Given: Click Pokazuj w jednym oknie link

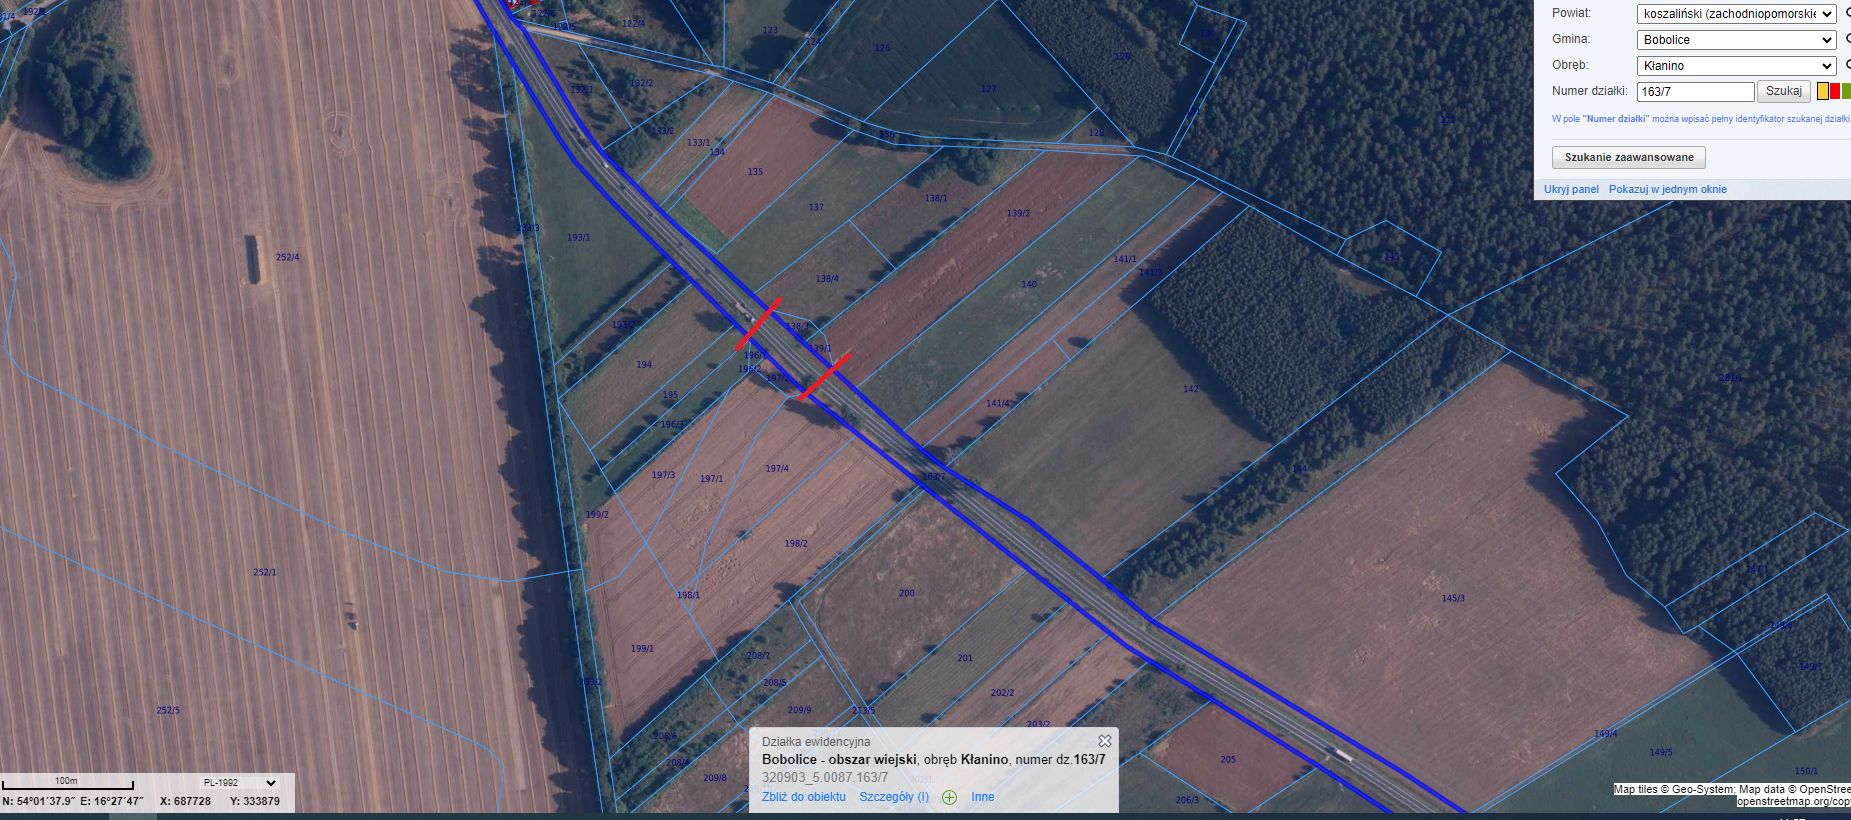Looking at the screenshot, I should [1667, 190].
